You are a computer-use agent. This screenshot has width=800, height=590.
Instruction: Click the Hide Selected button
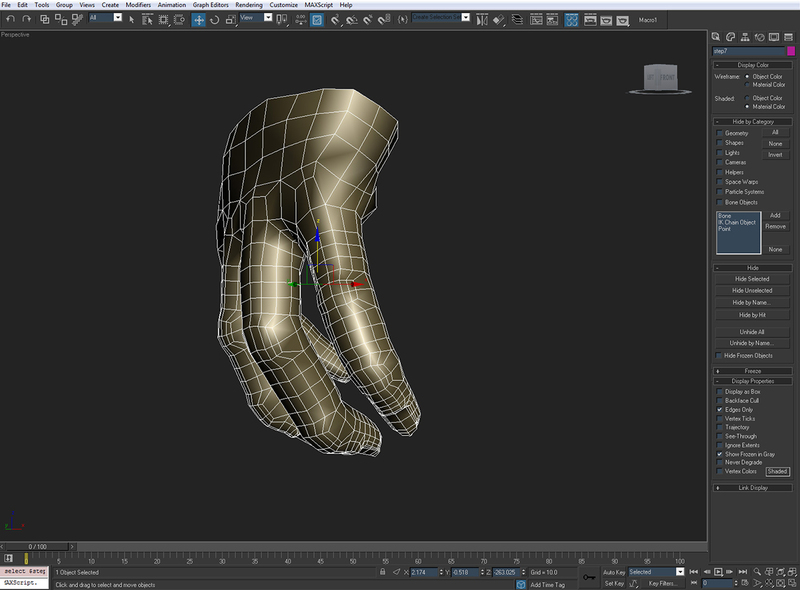752,279
